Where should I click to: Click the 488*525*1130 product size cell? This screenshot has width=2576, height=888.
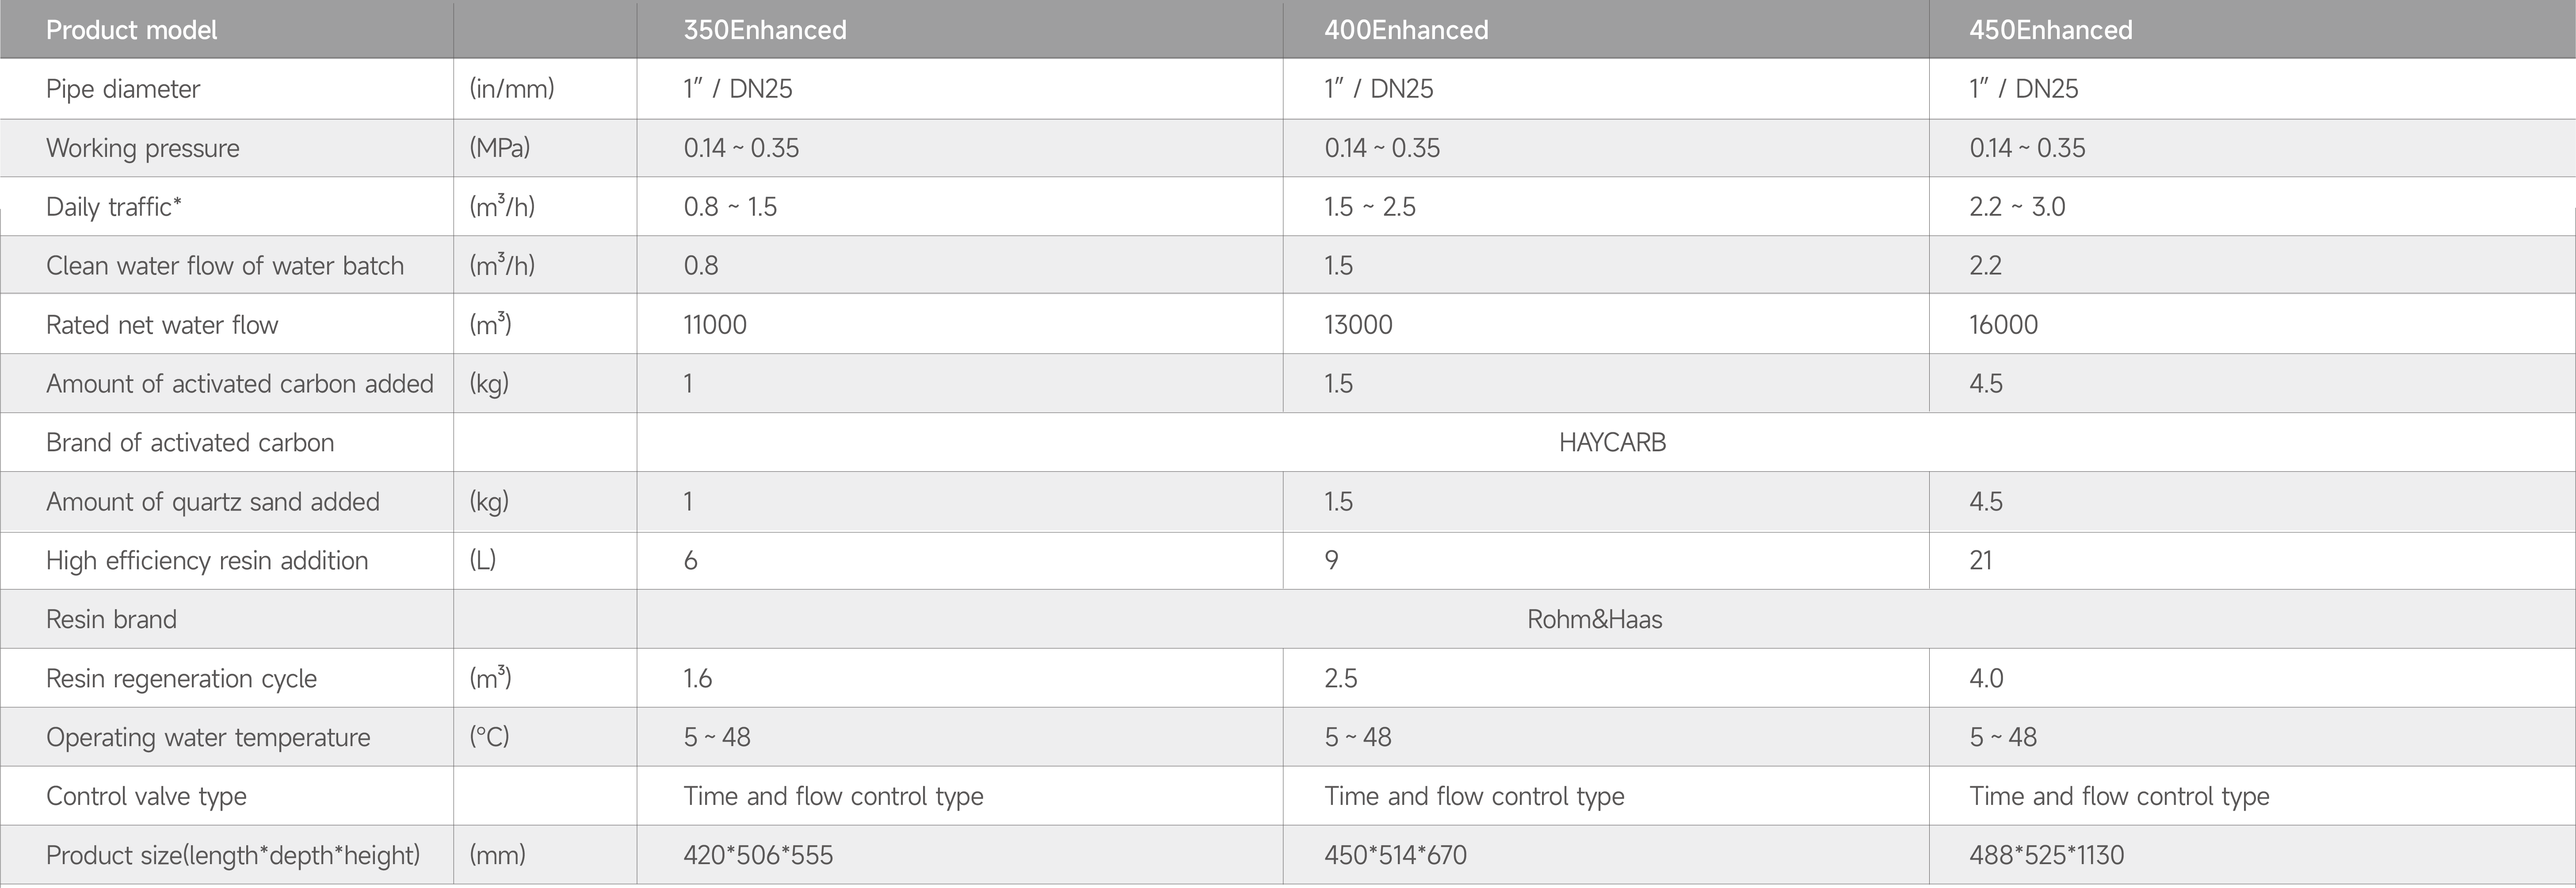point(2047,855)
